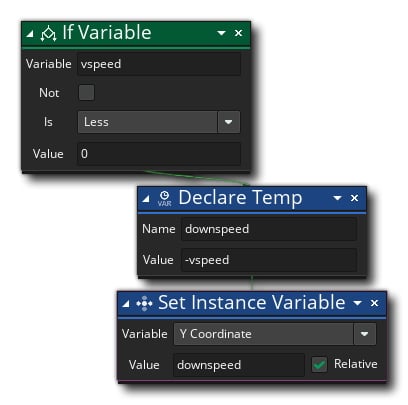Collapse the Declare Temp block triangle
Screen dimensions: 408x405
pos(146,199)
